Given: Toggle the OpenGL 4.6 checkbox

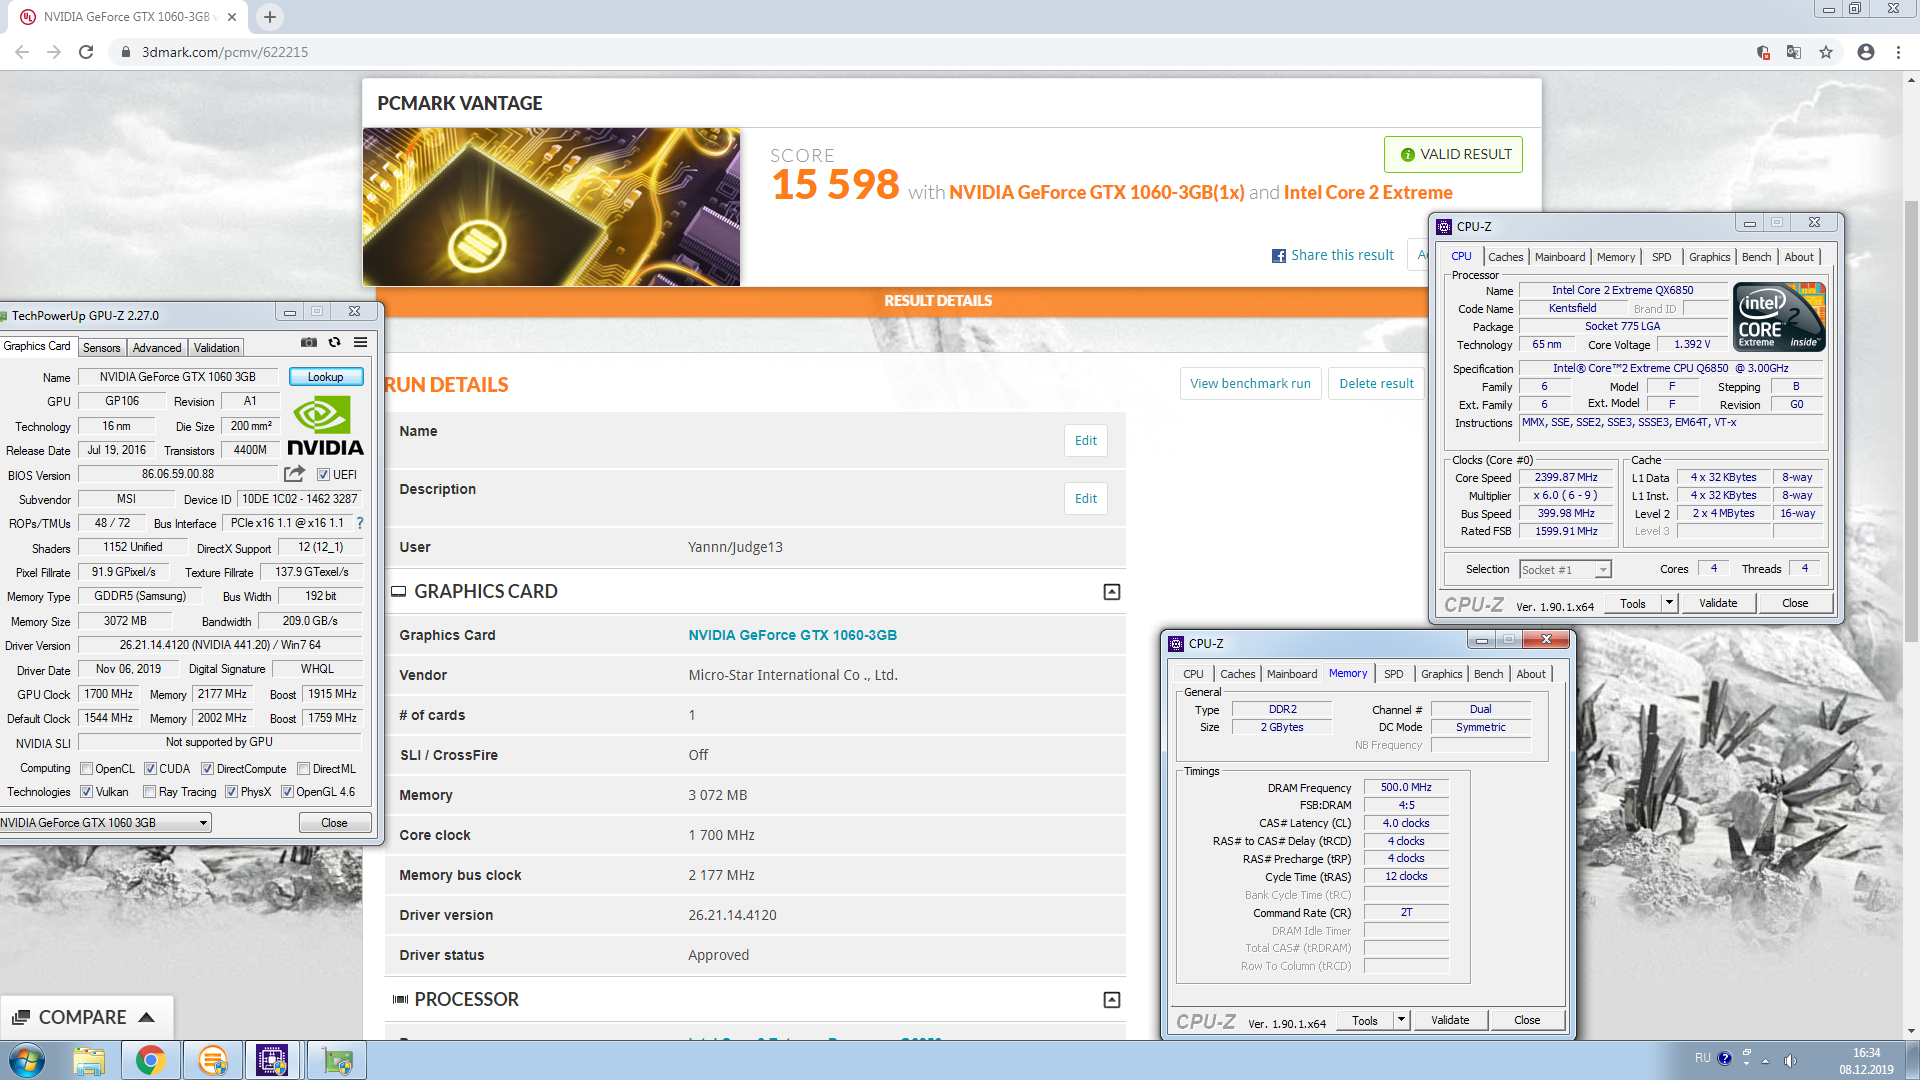Looking at the screenshot, I should tap(287, 792).
